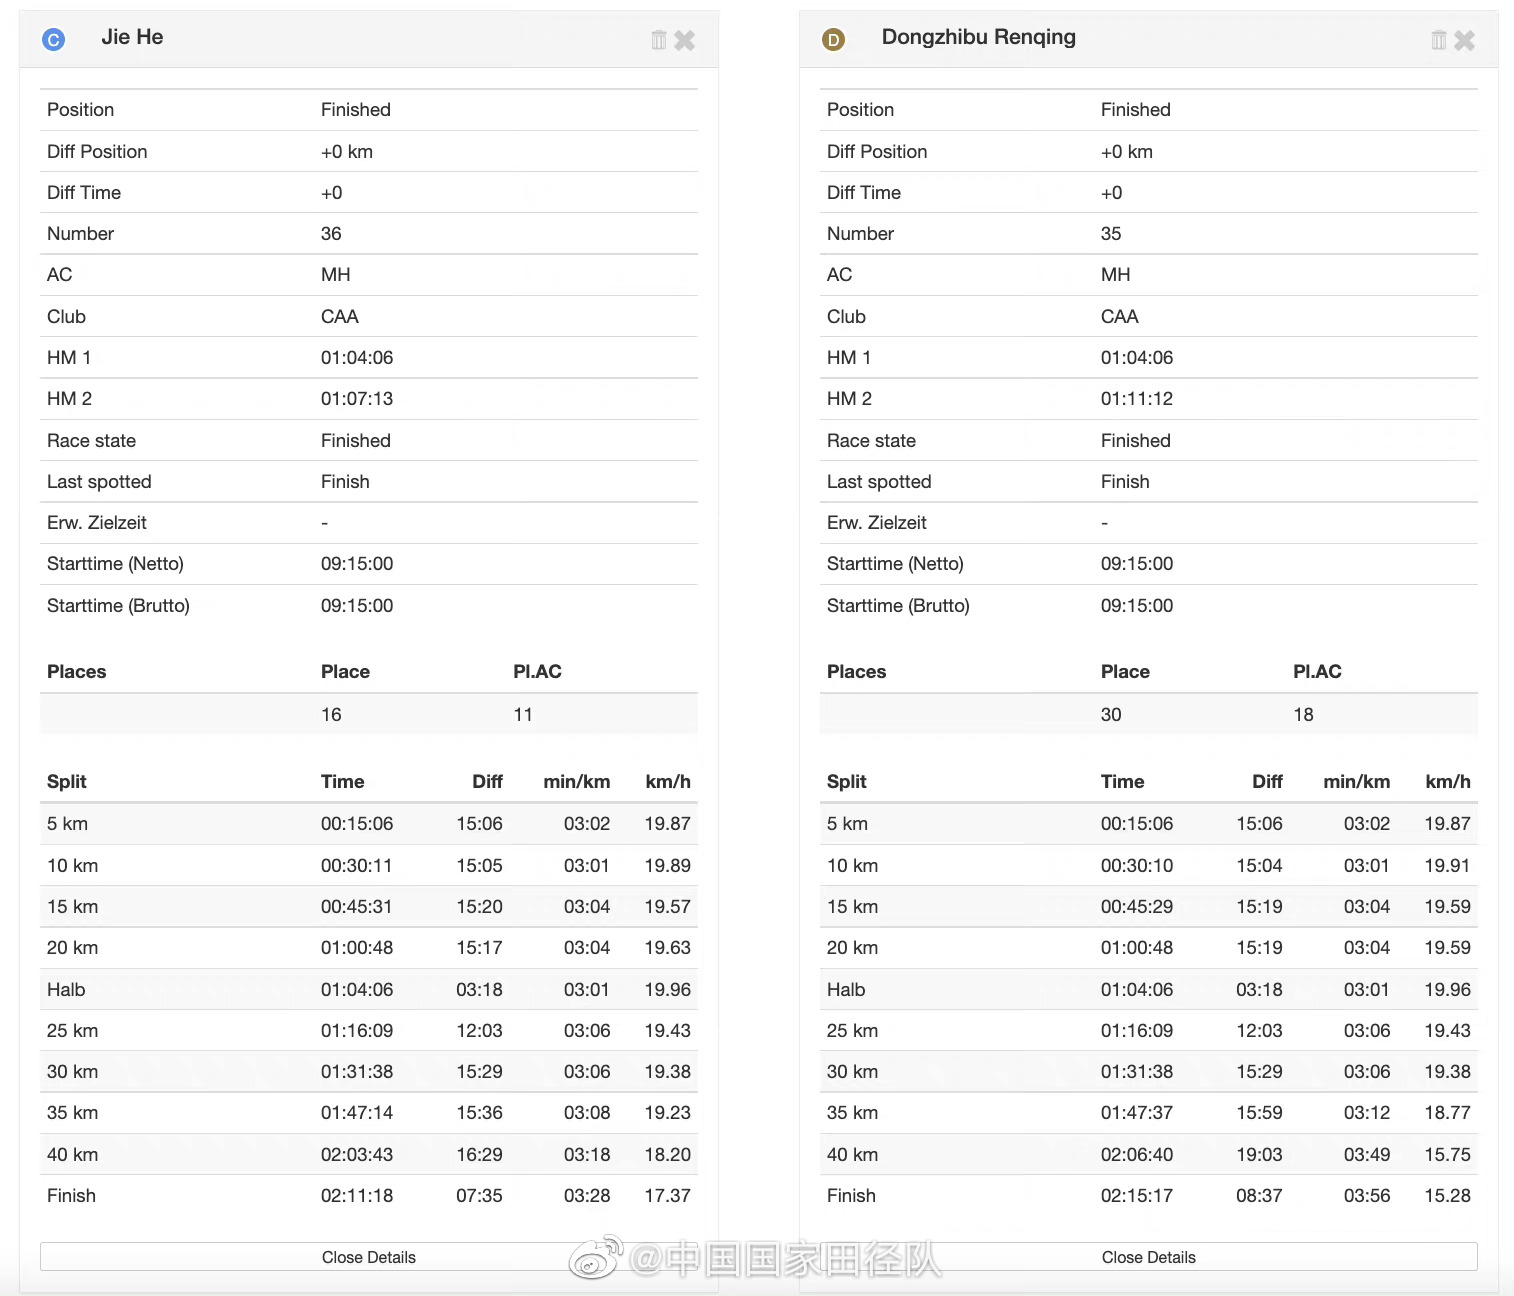Click the Split column header in Jie He's table
Image resolution: width=1514 pixels, height=1296 pixels.
pos(67,782)
